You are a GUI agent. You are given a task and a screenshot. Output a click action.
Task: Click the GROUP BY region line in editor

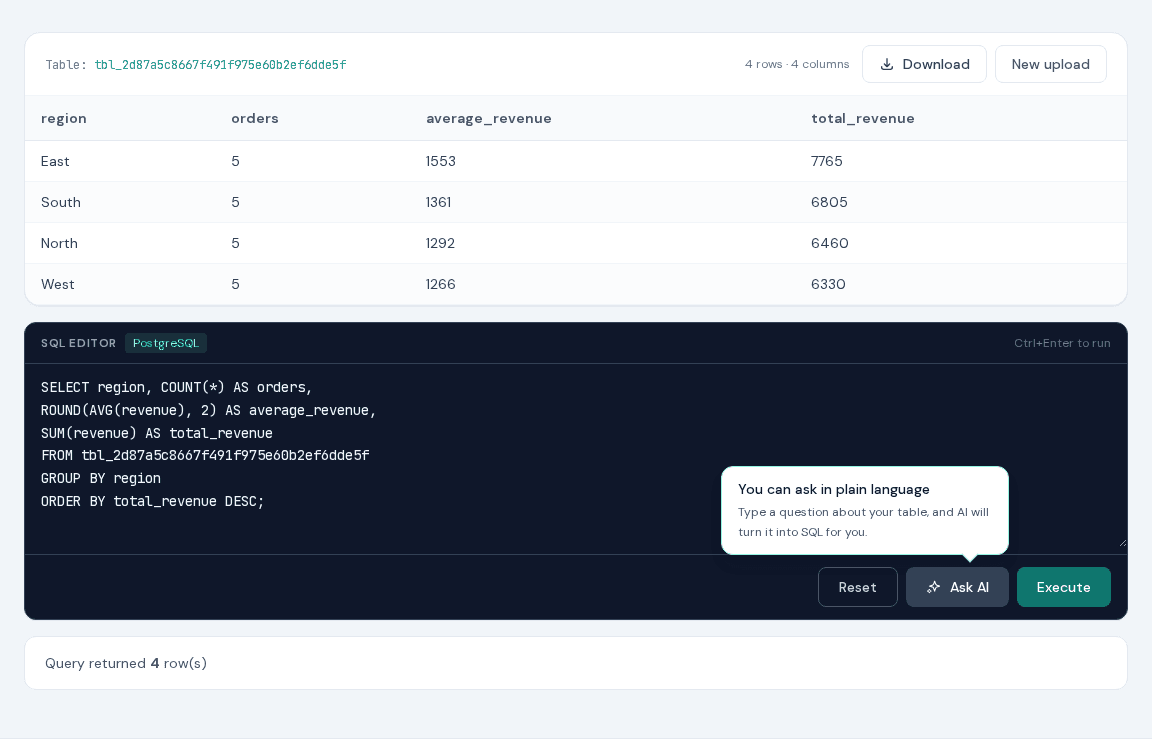(101, 478)
